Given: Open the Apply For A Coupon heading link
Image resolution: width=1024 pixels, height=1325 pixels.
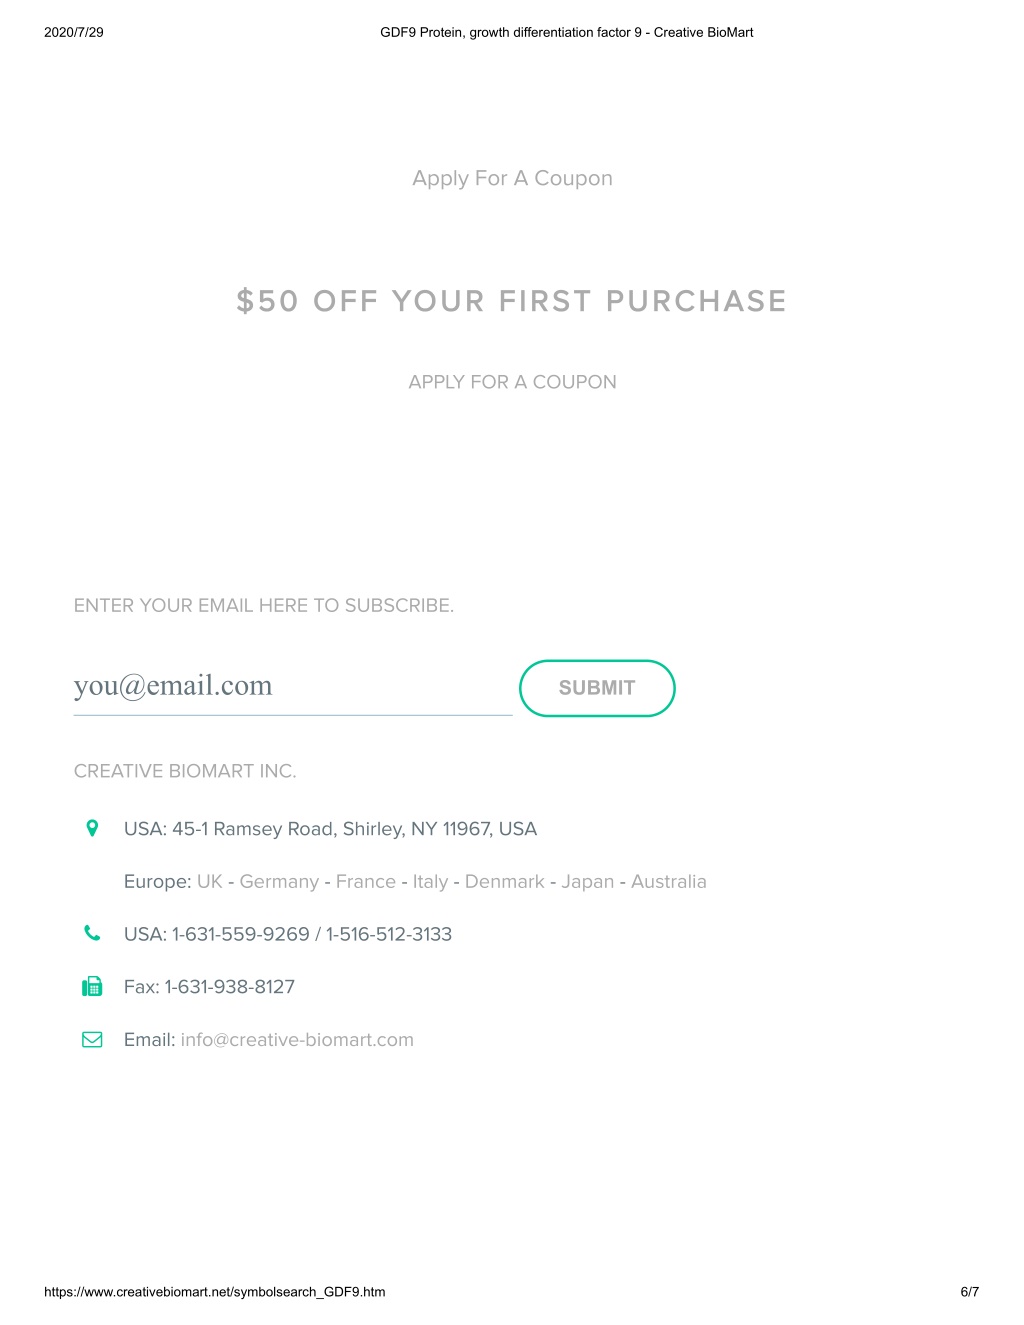Looking at the screenshot, I should pos(512,178).
